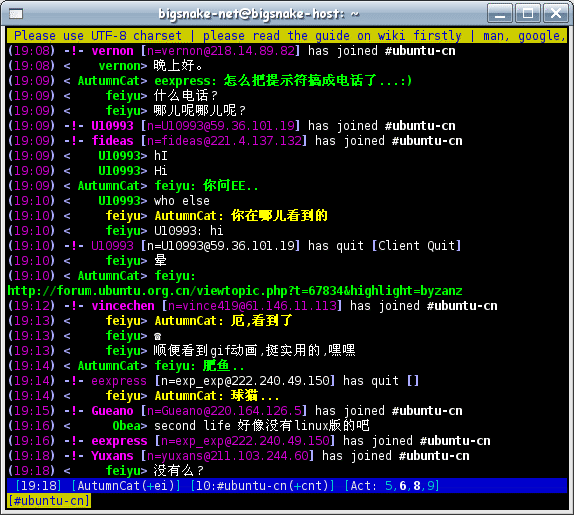The height and width of the screenshot is (515, 574).
Task: Click nickname vernon in the join message
Action: (112, 51)
